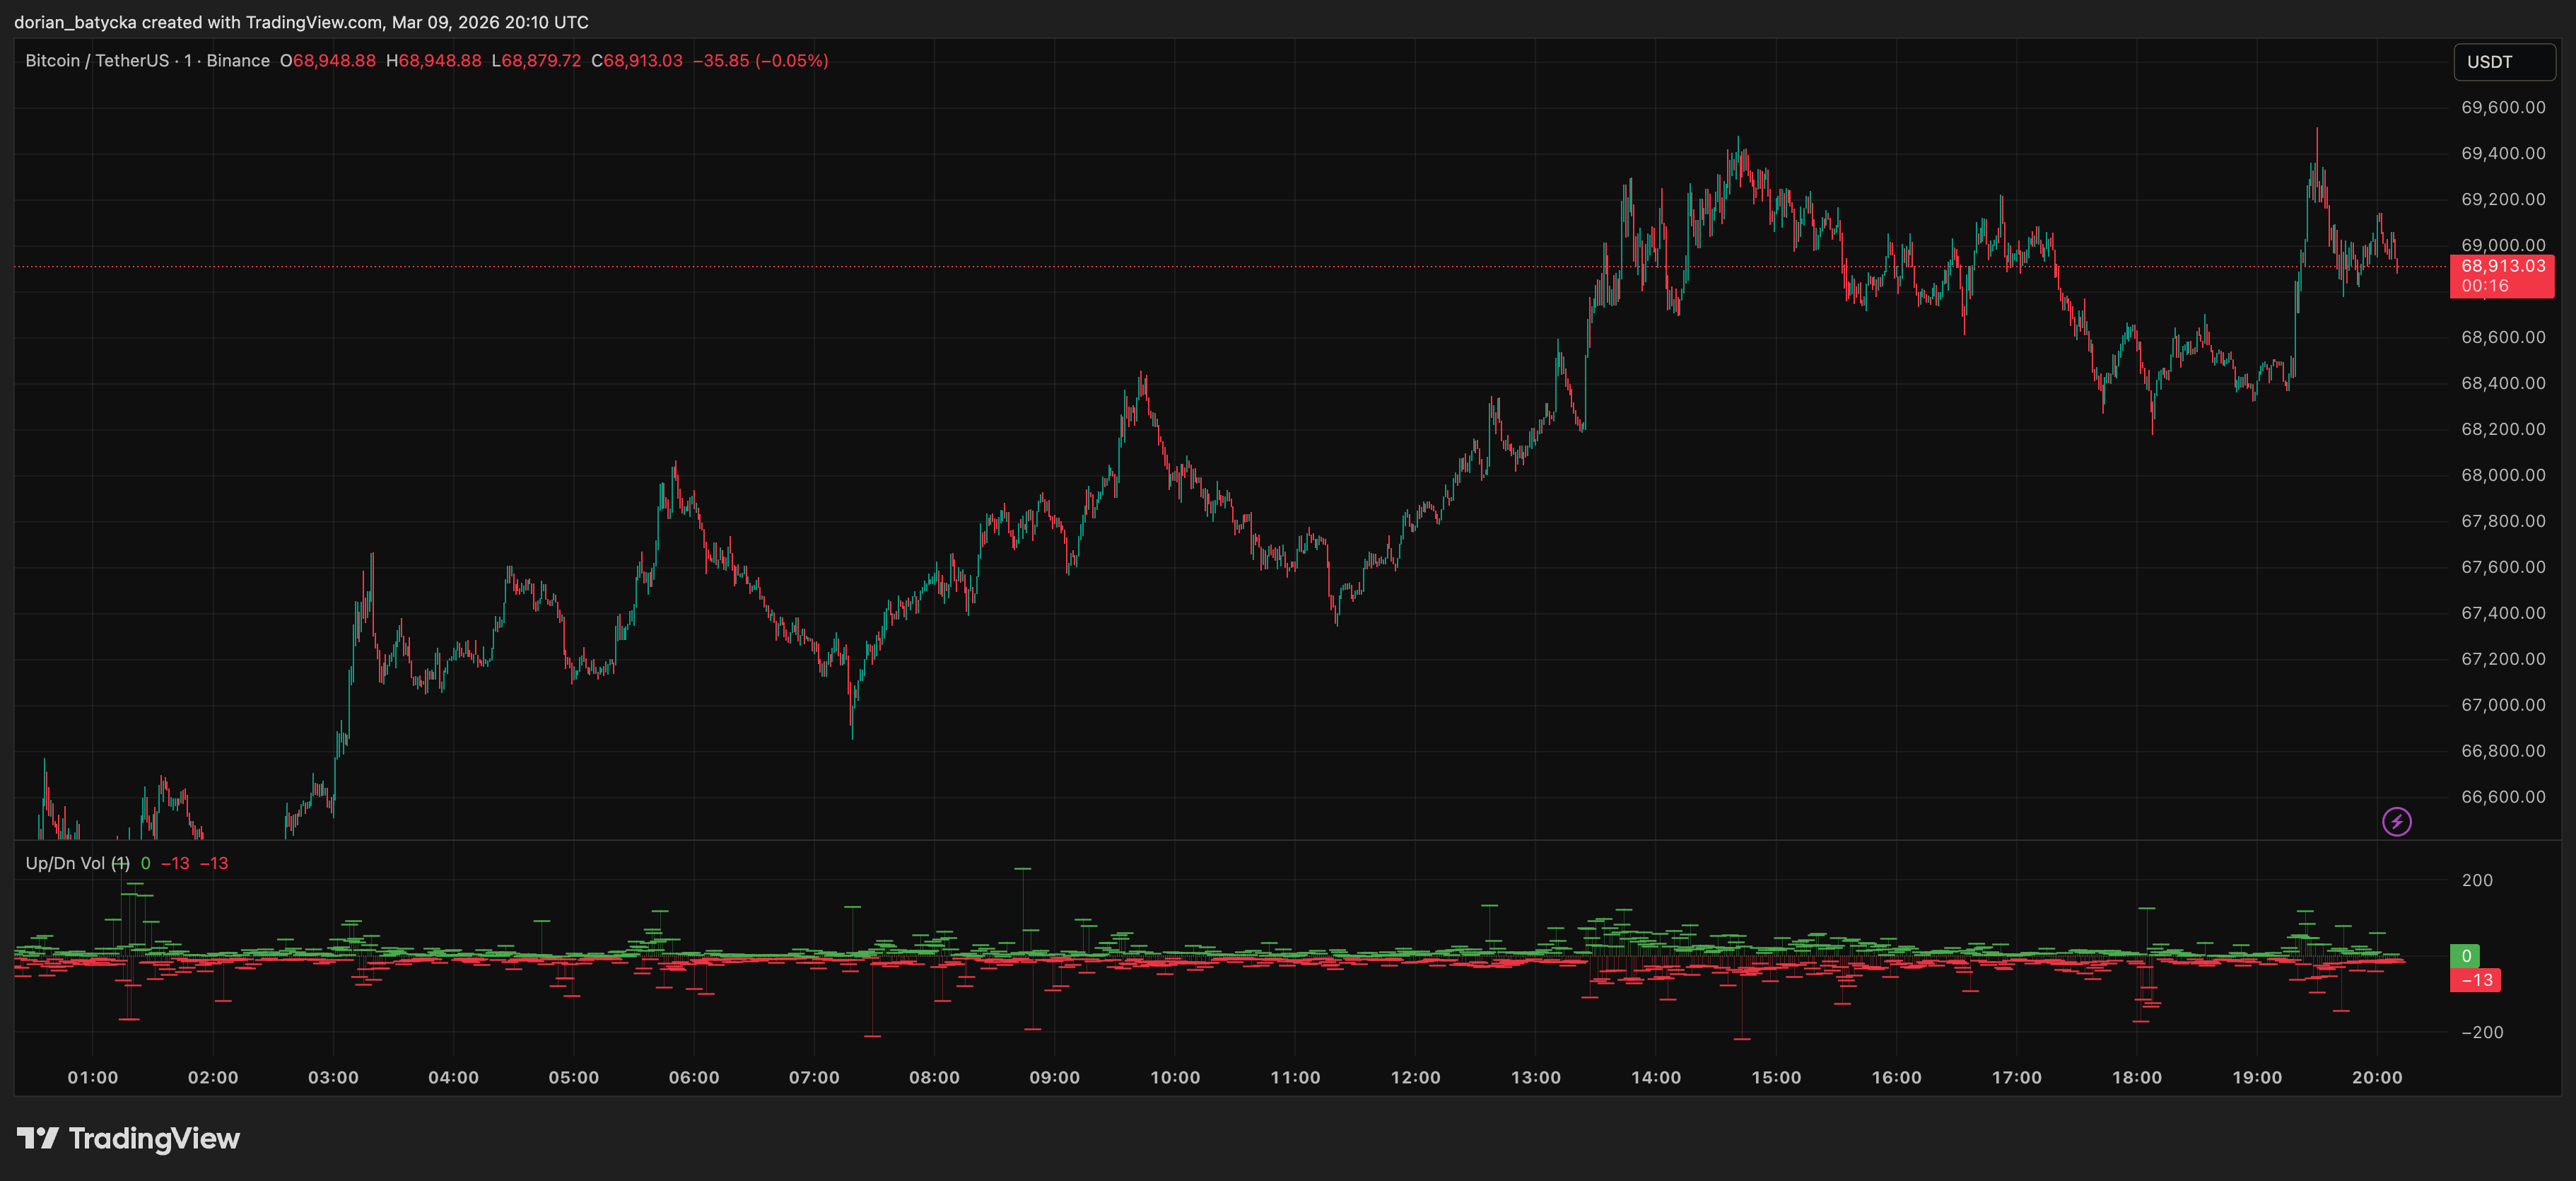This screenshot has height=1181, width=2576.
Task: Click the "dorian_batycka created with TradingView.com" header text
Action: (198, 22)
